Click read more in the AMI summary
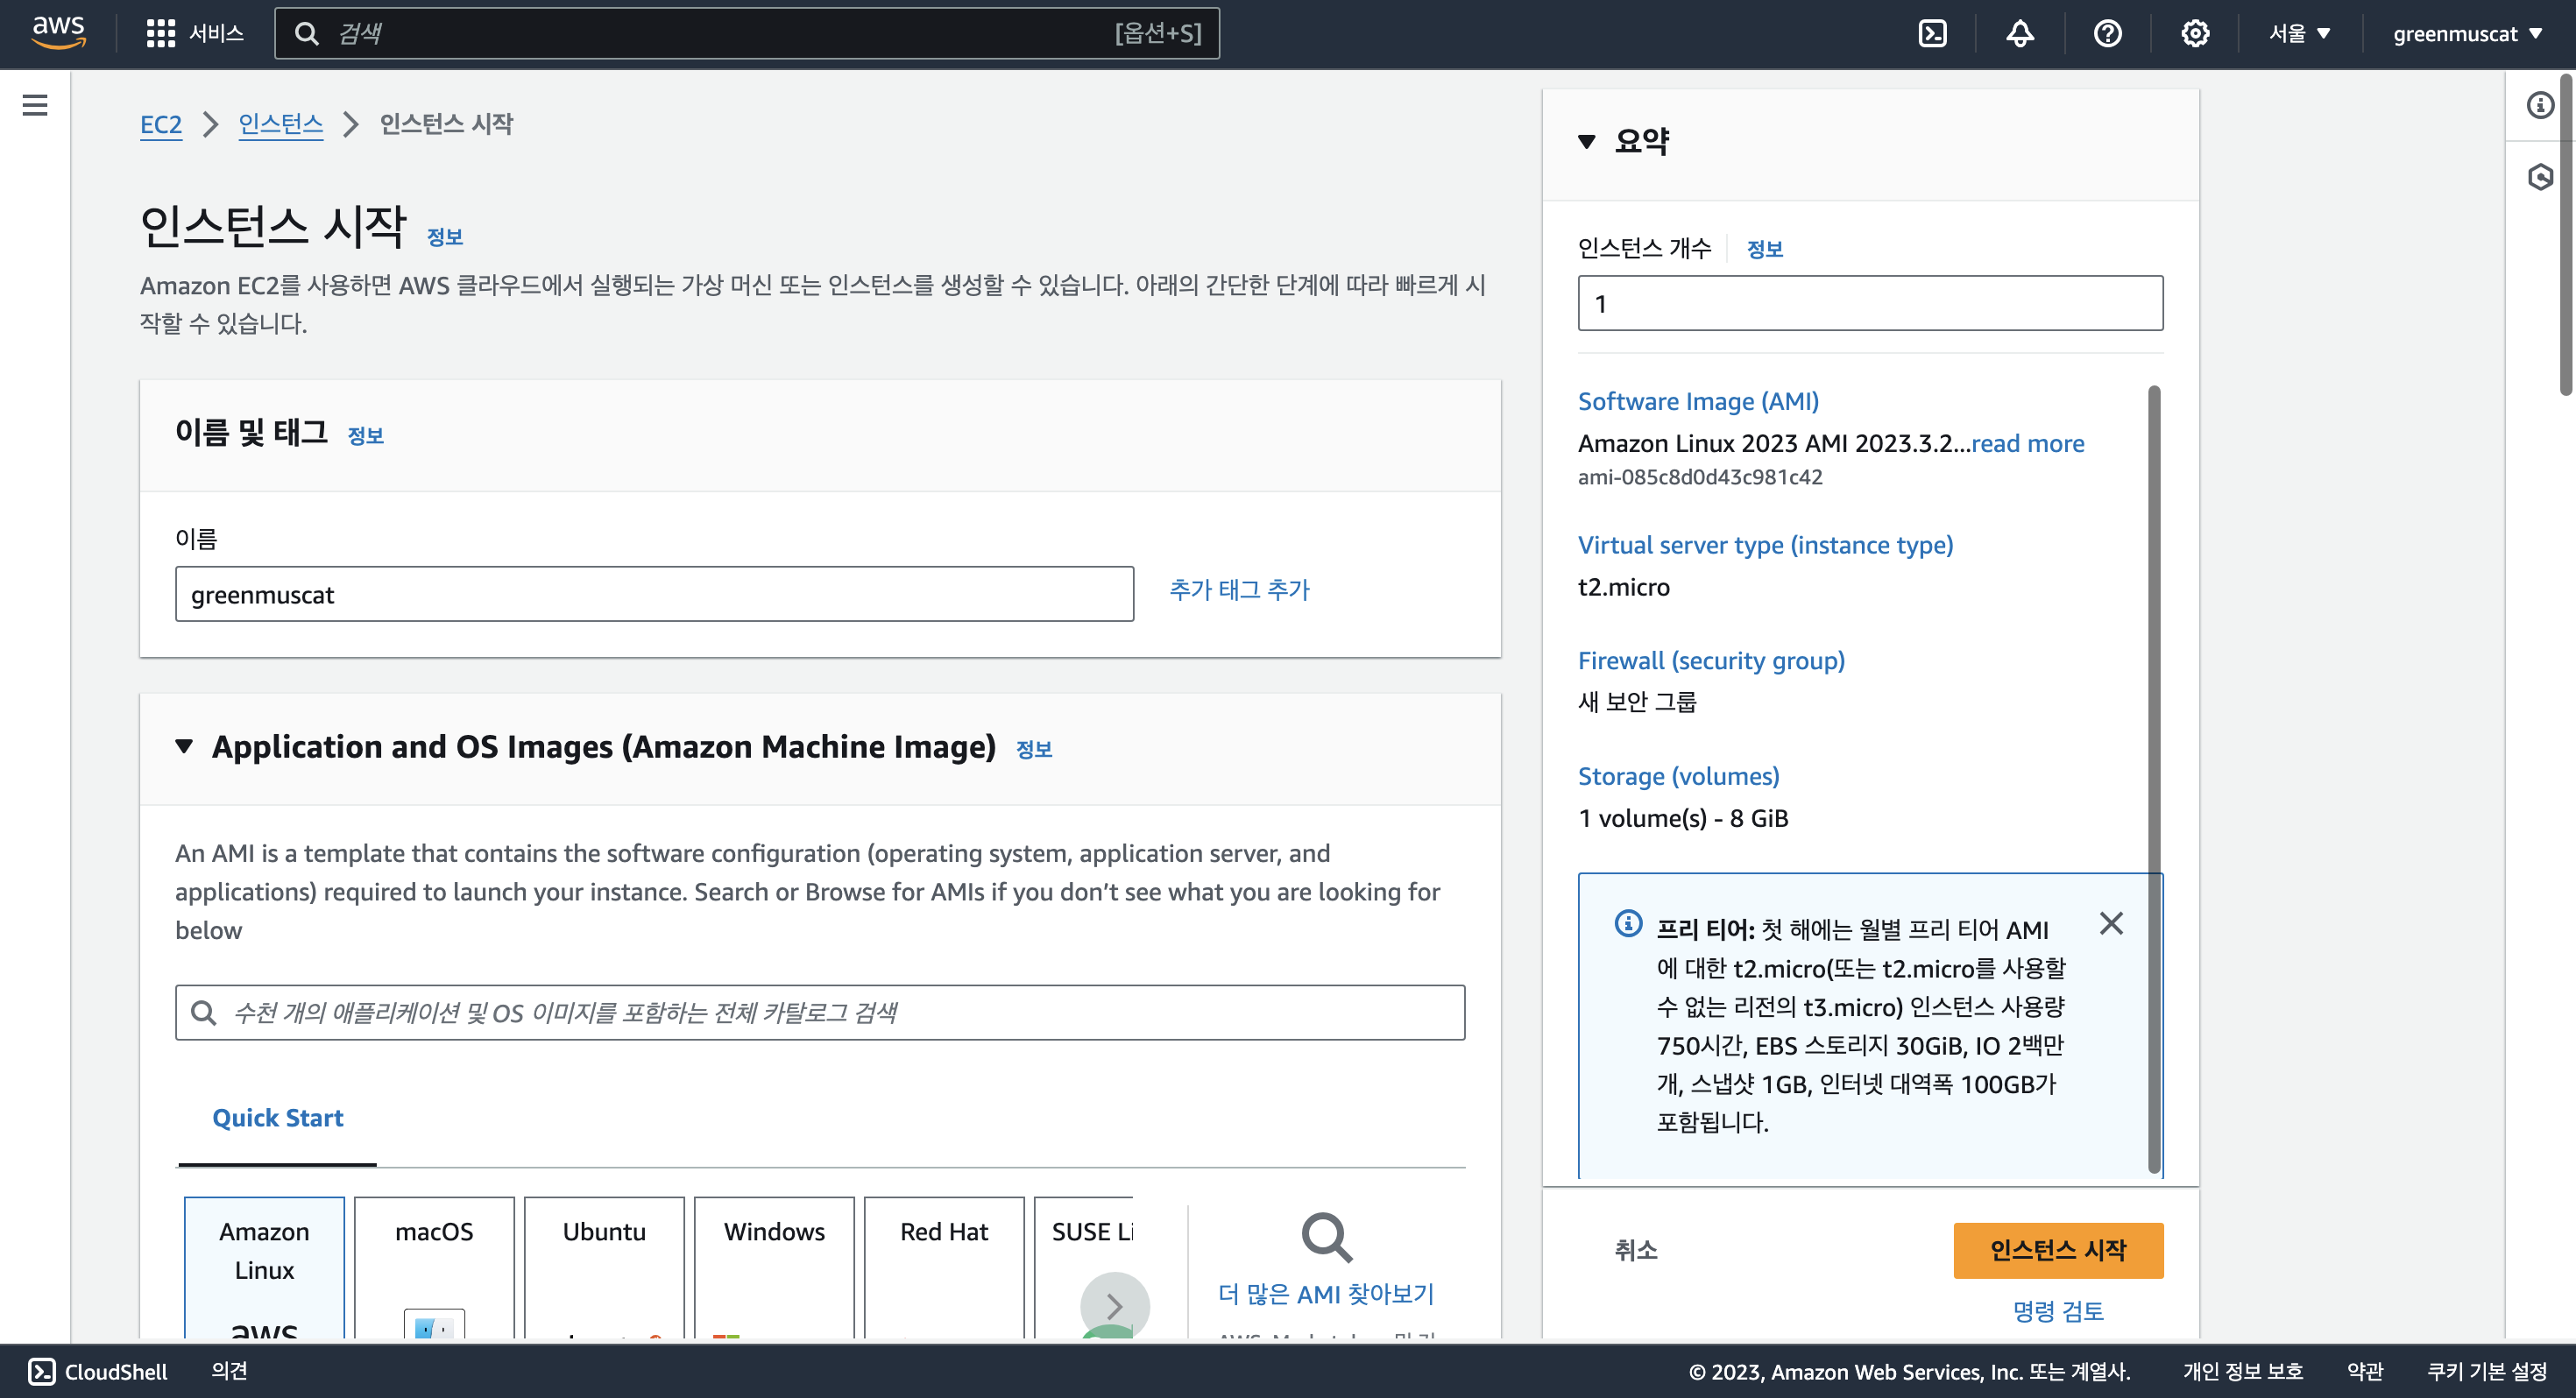The height and width of the screenshot is (1398, 2576). (x=2028, y=443)
